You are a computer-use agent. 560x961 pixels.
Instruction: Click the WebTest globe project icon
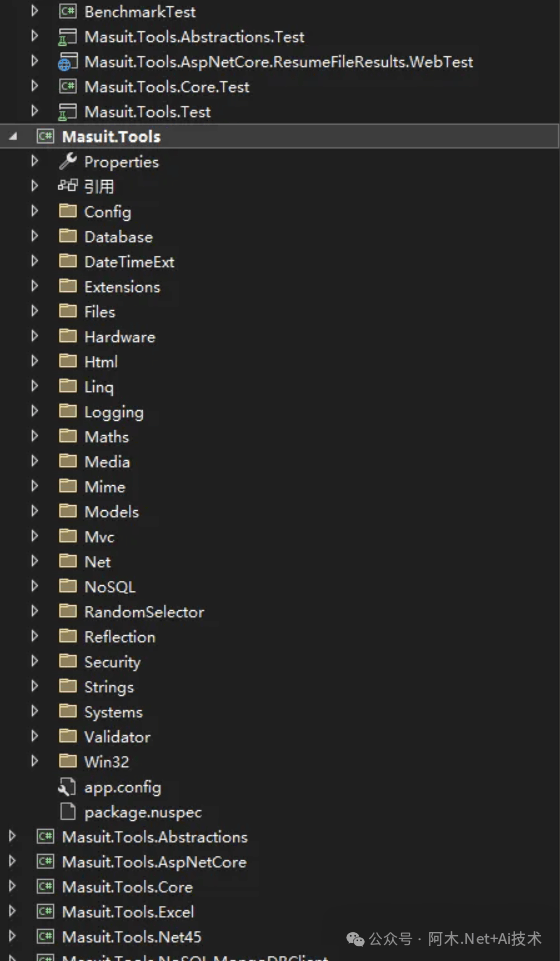67,61
